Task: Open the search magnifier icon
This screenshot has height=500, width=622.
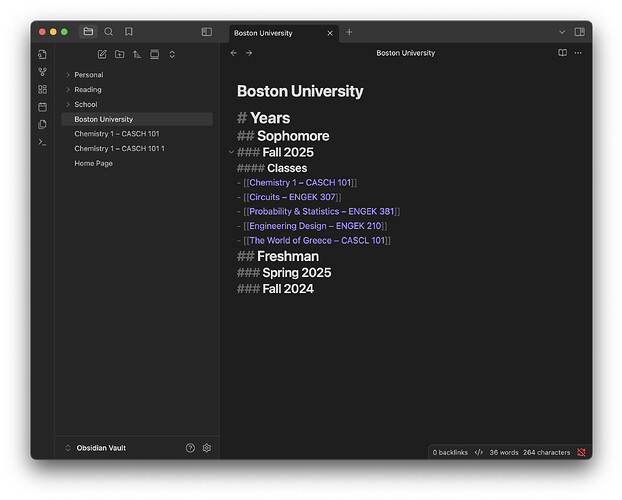Action: (x=108, y=31)
